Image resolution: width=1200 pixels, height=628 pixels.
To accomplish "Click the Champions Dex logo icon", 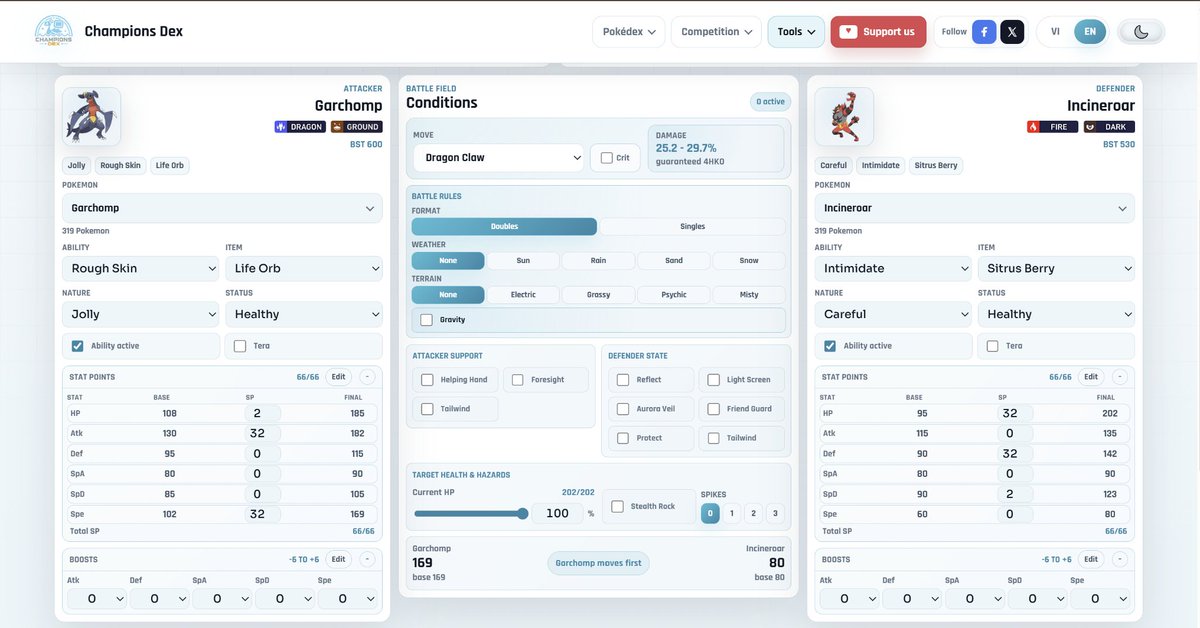I will tap(53, 31).
